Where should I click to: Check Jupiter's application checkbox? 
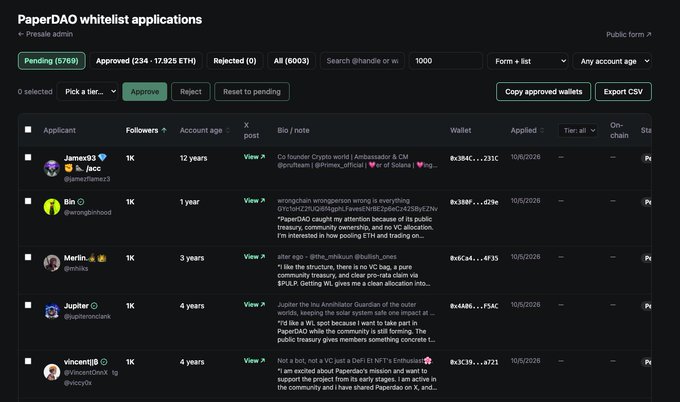[28, 305]
